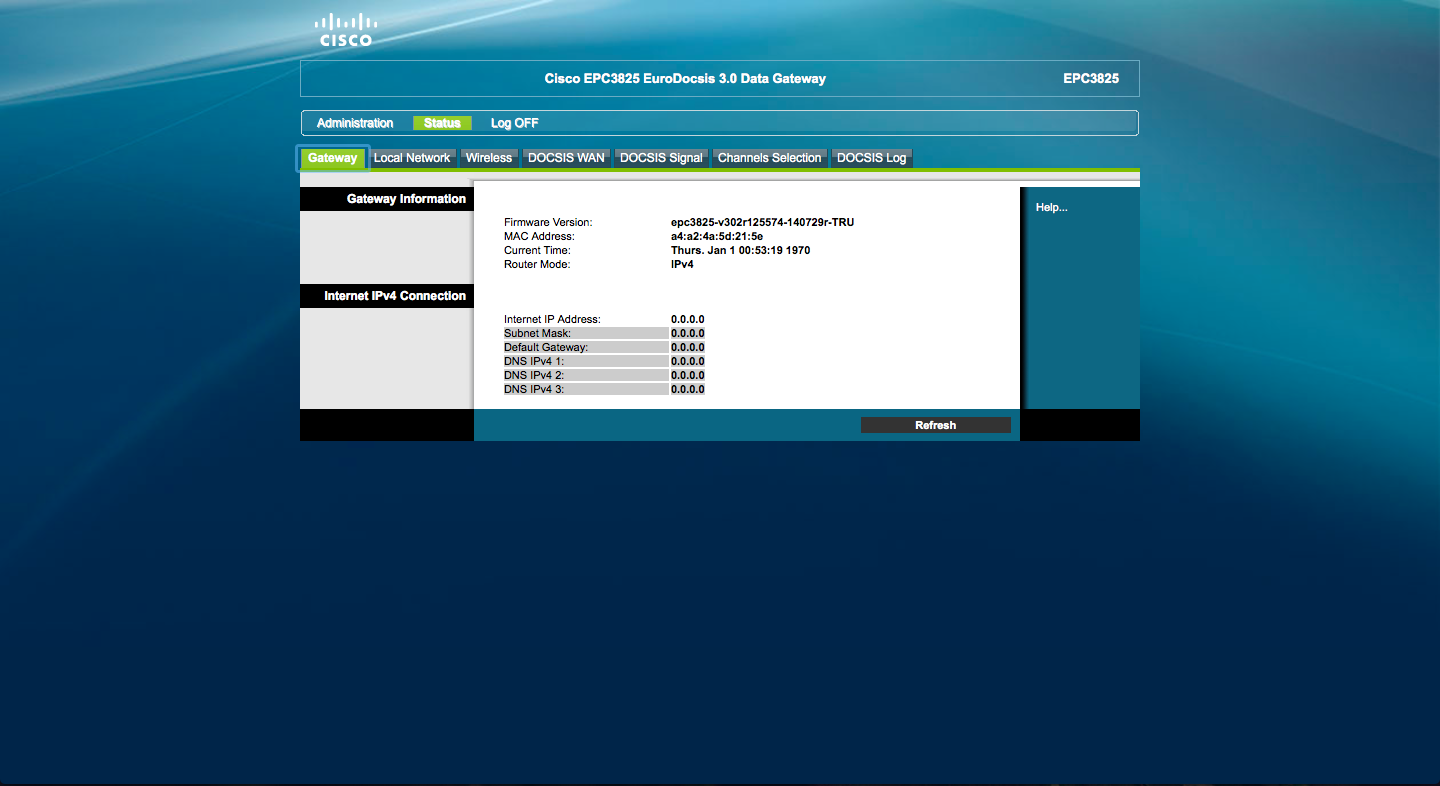Click the Internet IP Address 0.0.0.0 value
This screenshot has width=1440, height=786.
pyautogui.click(x=688, y=319)
